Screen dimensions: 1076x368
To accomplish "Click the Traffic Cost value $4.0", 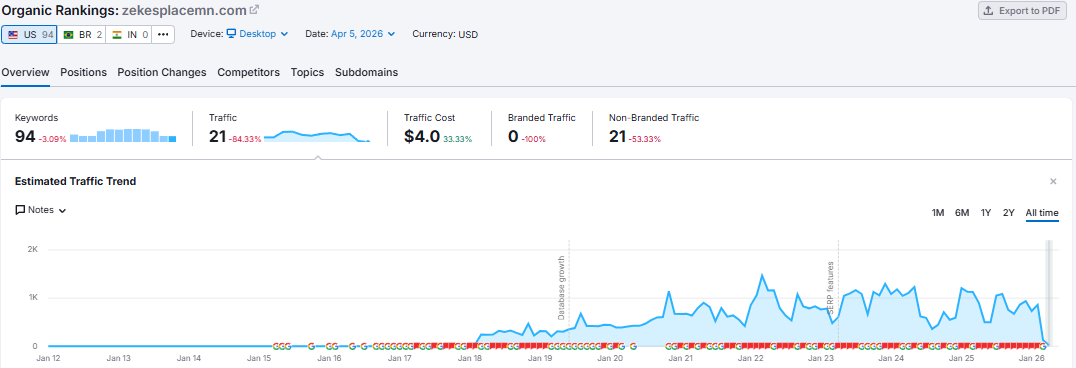I will click(421, 137).
